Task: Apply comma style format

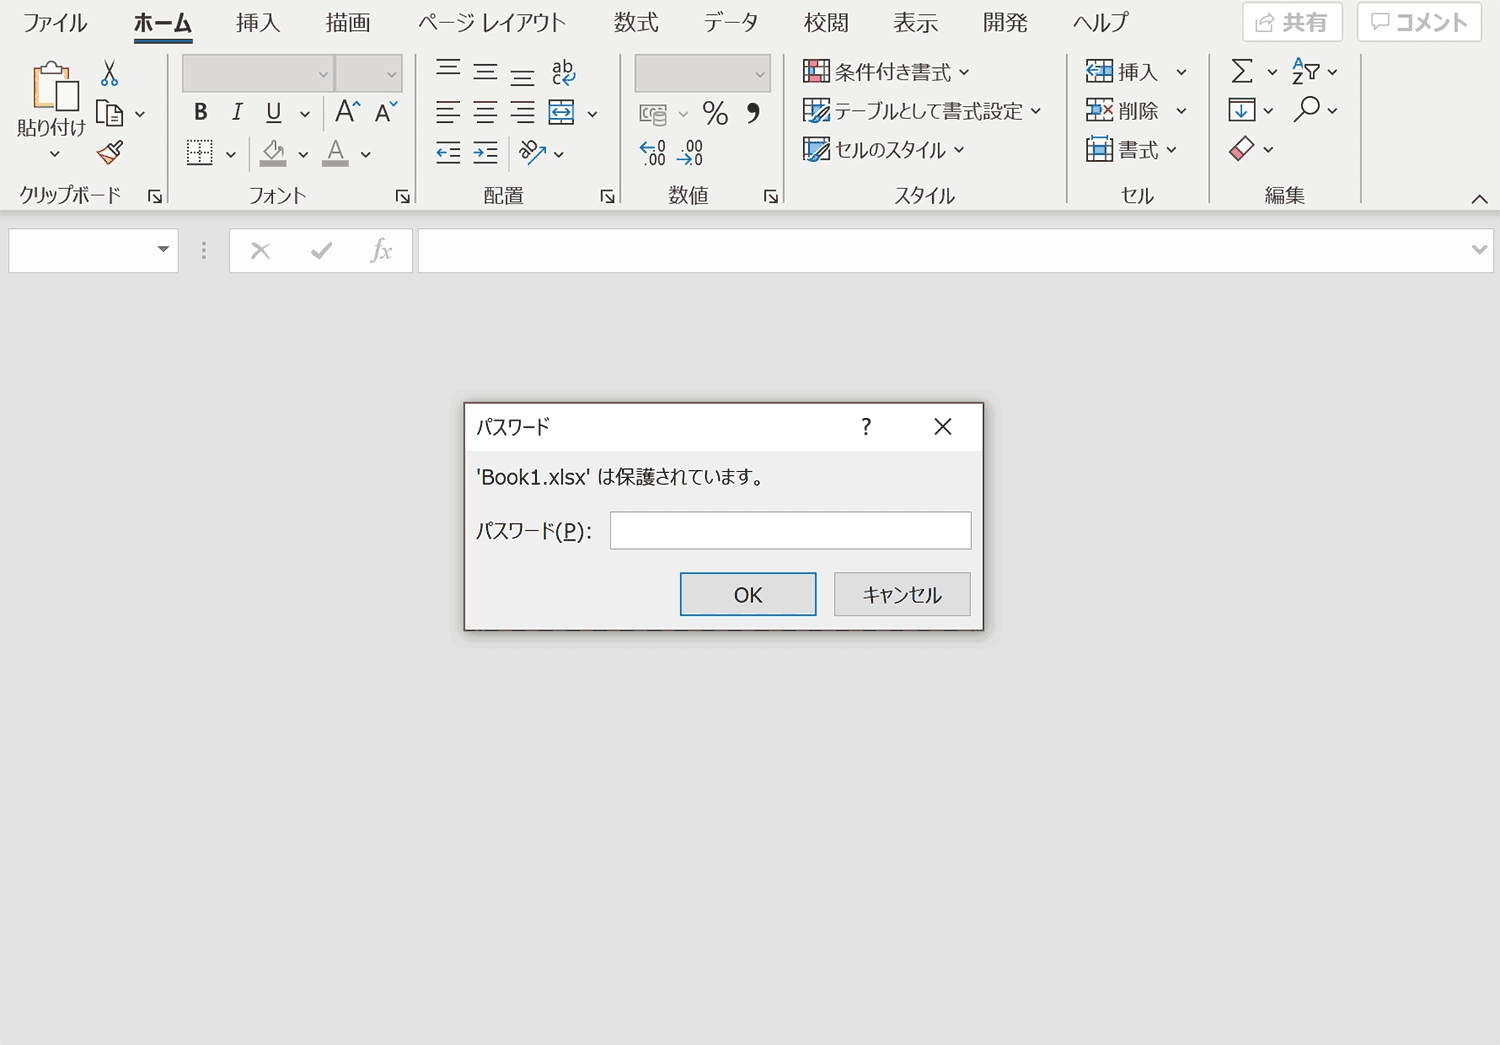Action: (x=753, y=113)
